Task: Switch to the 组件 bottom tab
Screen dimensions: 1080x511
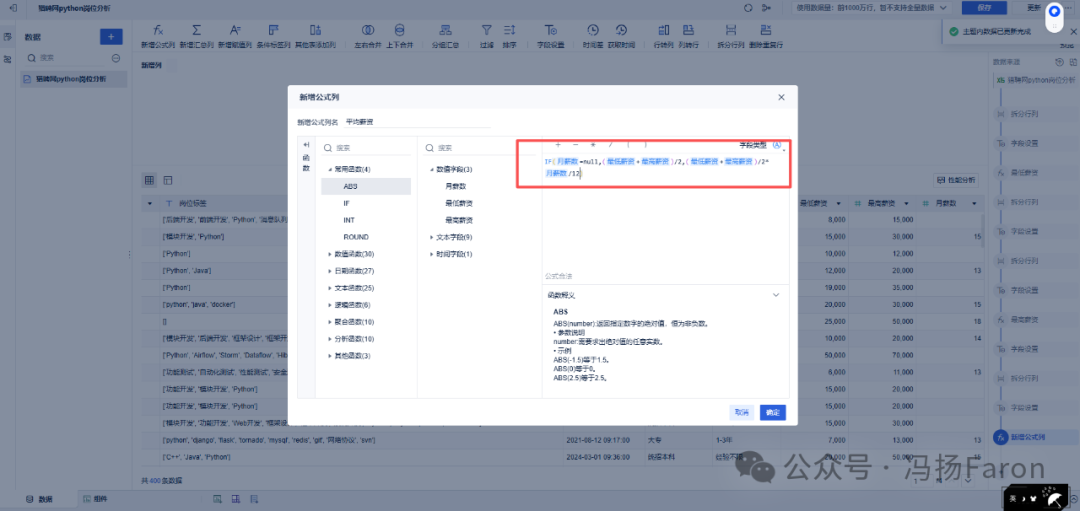Action: pos(94,499)
